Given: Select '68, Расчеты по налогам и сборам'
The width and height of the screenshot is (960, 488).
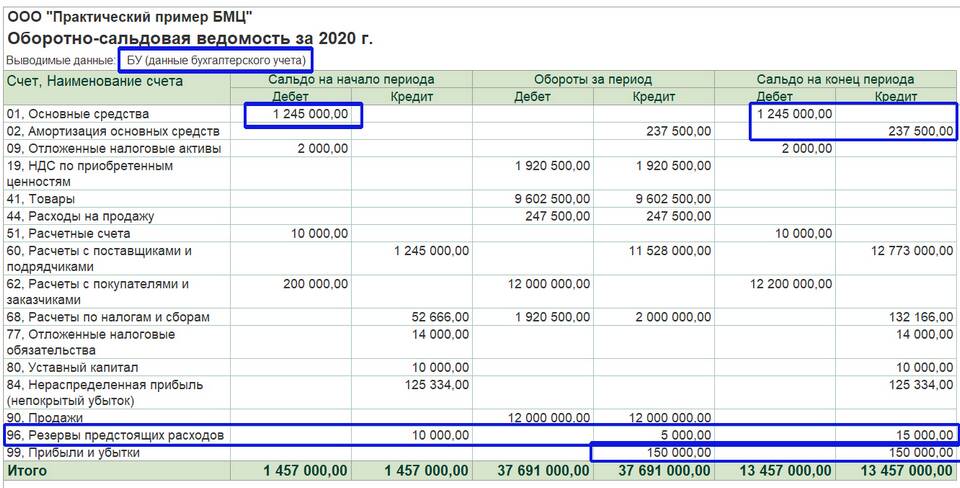Looking at the screenshot, I should (x=108, y=317).
